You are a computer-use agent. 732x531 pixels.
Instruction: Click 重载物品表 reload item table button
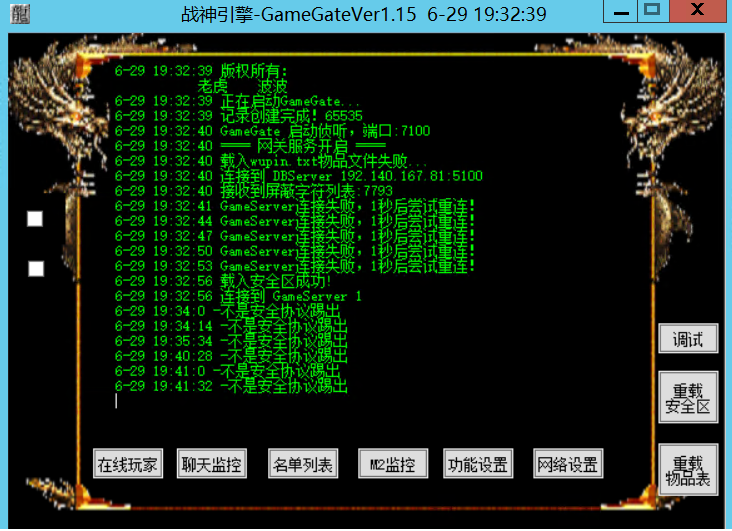click(688, 470)
